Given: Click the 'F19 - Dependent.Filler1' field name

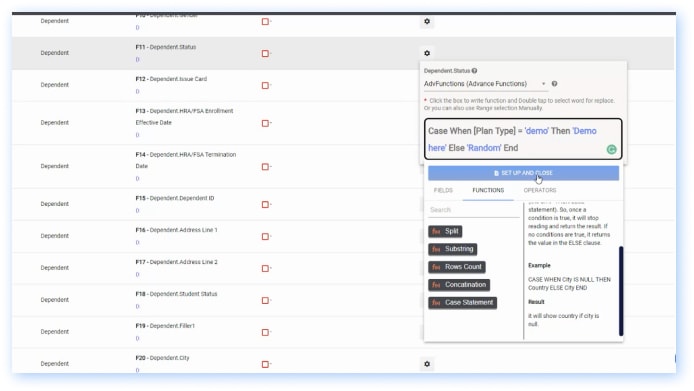Looking at the screenshot, I should tap(165, 326).
